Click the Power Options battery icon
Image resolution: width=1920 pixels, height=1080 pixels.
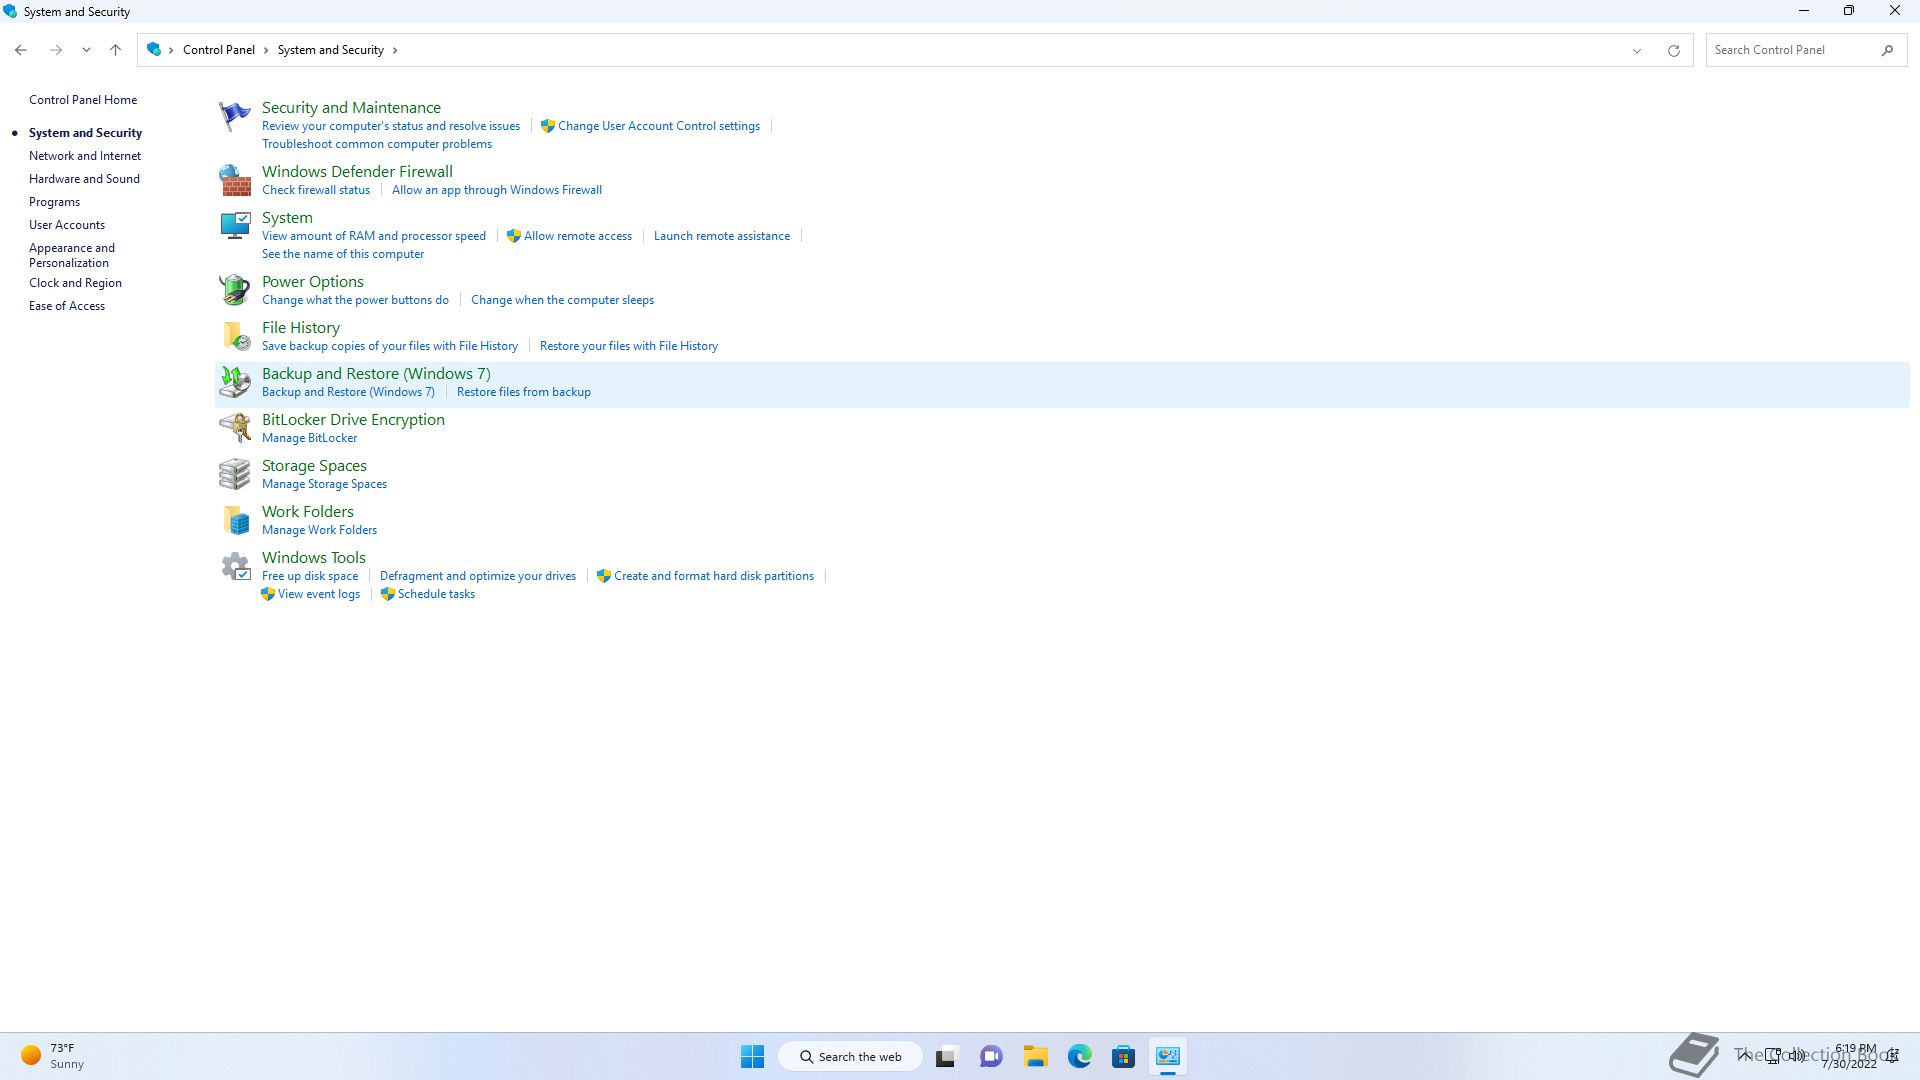tap(235, 290)
